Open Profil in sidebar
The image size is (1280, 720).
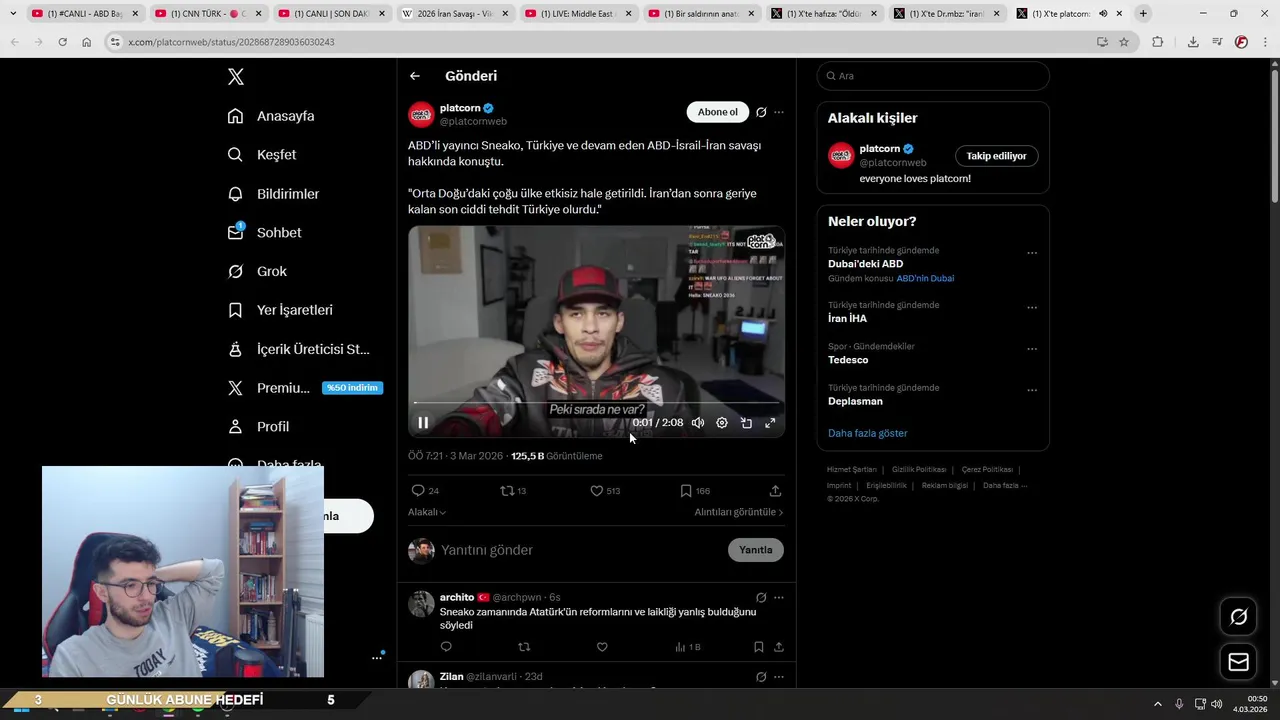click(258, 427)
